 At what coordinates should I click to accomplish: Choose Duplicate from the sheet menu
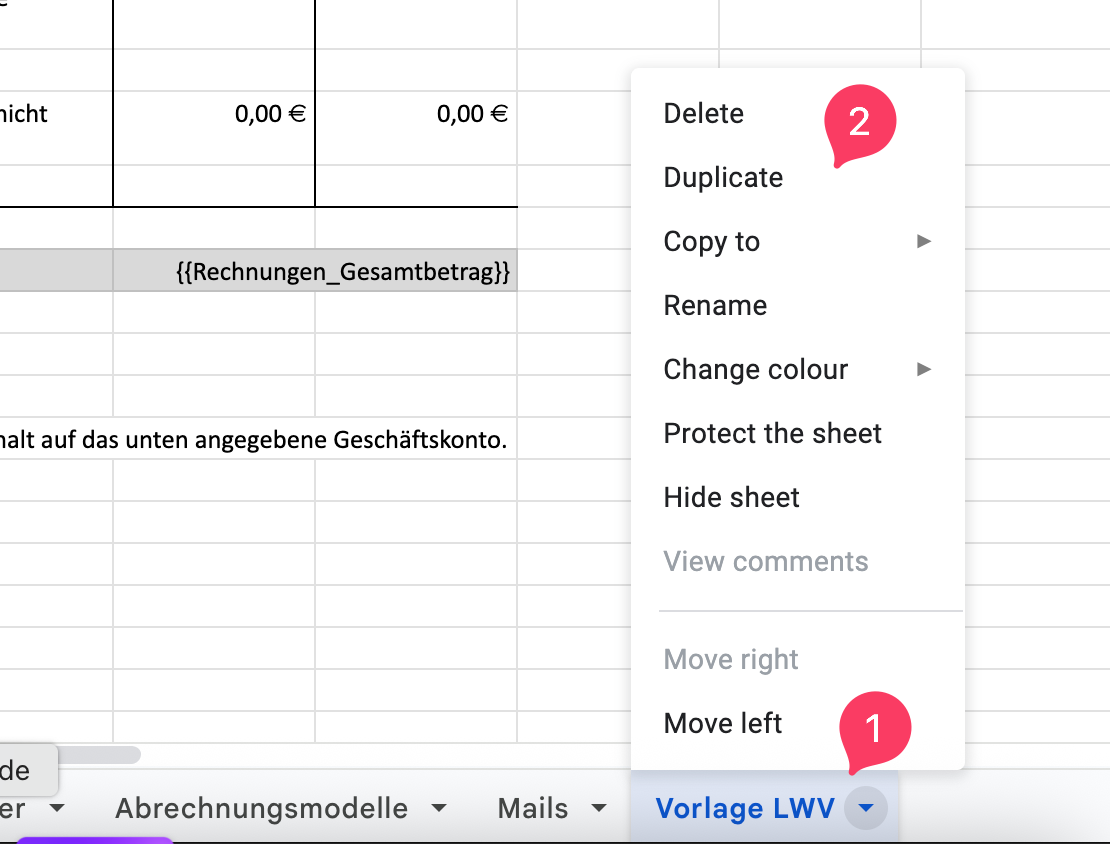(x=723, y=178)
